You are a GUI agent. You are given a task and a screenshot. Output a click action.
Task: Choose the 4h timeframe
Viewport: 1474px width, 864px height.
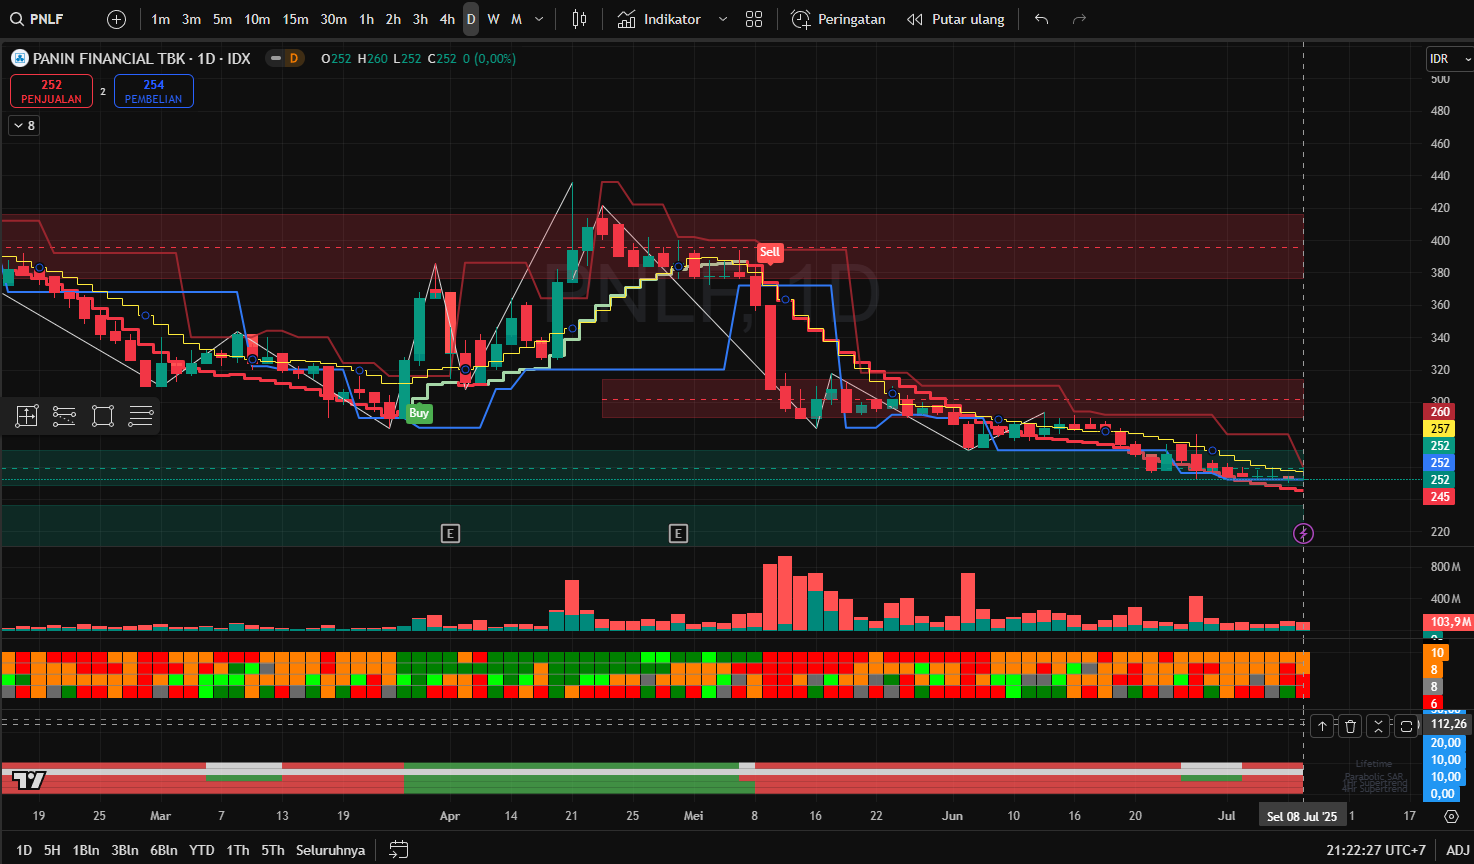pos(447,19)
